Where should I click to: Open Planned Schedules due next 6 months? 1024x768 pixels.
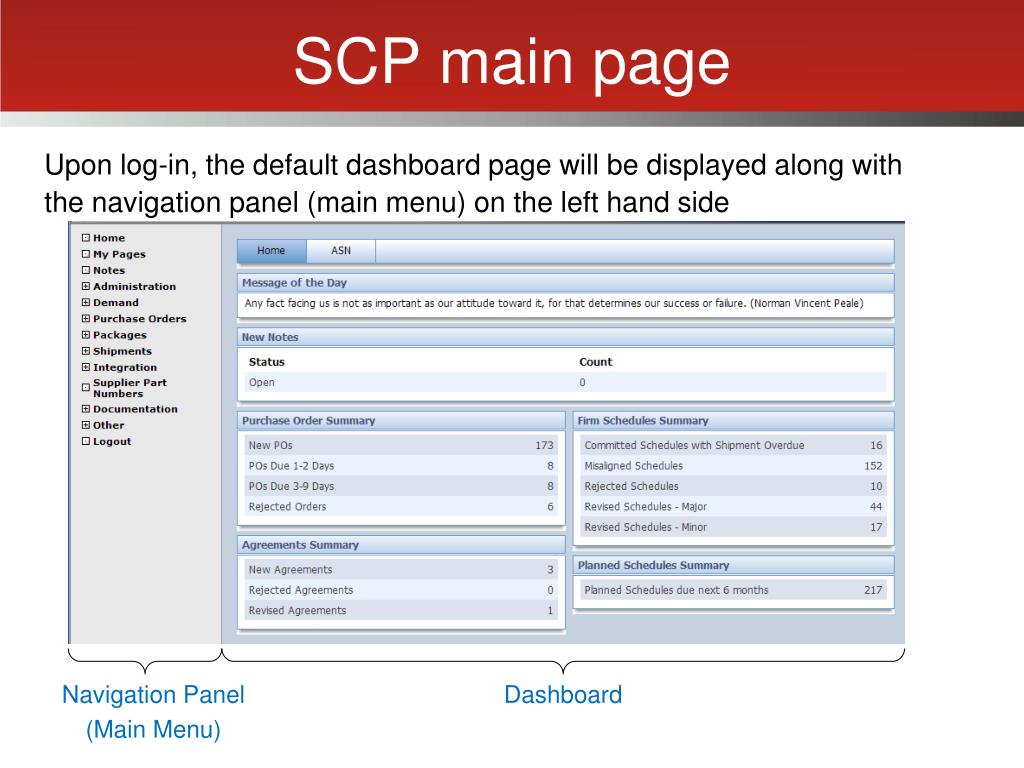(733, 590)
